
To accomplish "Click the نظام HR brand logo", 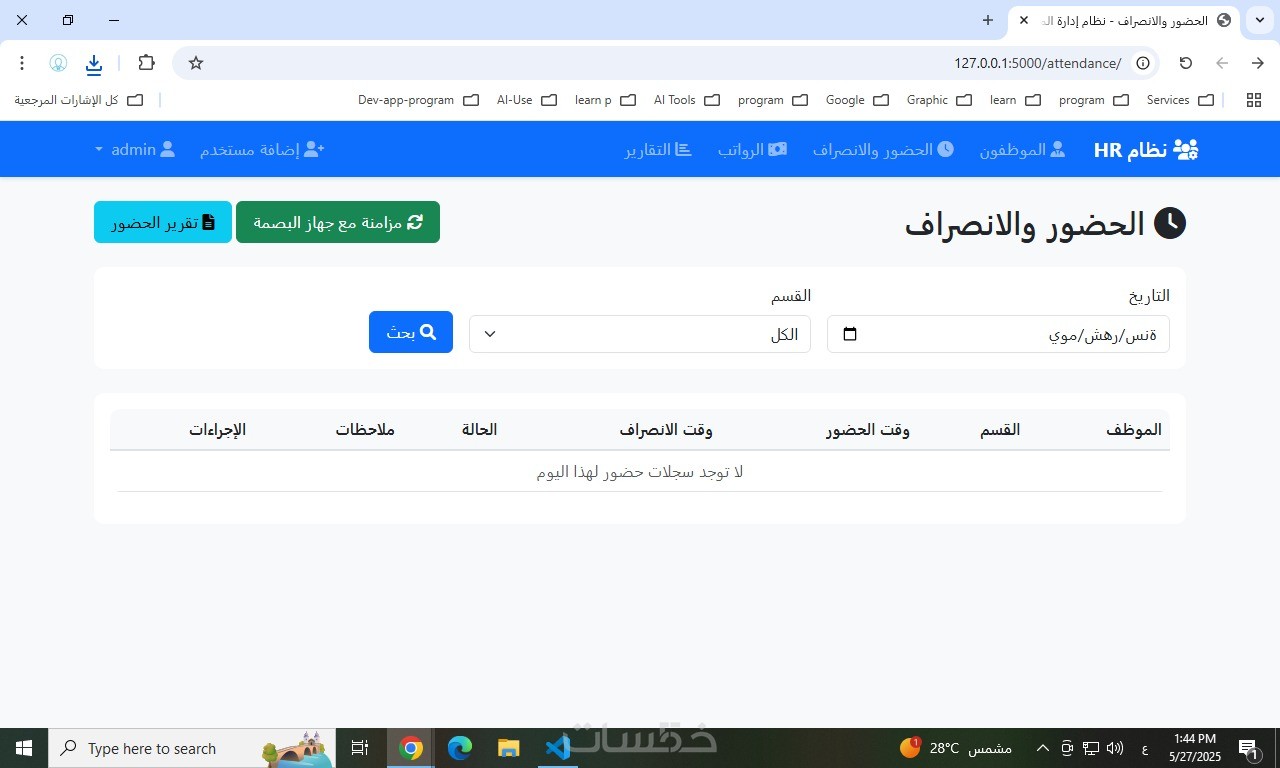I will pyautogui.click(x=1146, y=150).
